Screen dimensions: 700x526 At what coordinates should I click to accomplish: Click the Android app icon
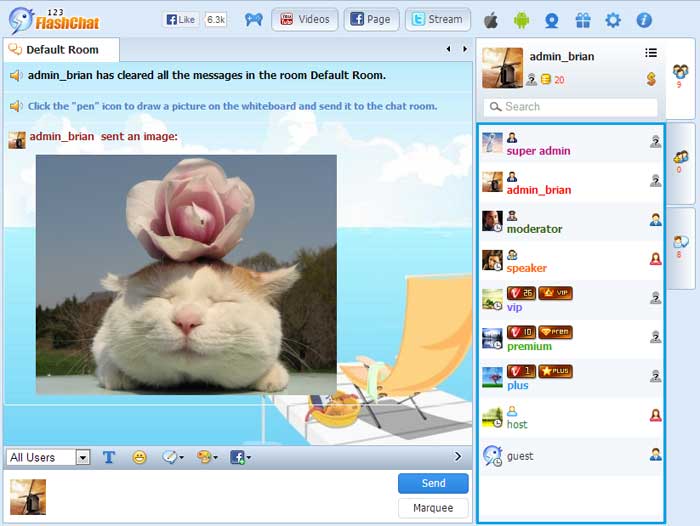(521, 20)
